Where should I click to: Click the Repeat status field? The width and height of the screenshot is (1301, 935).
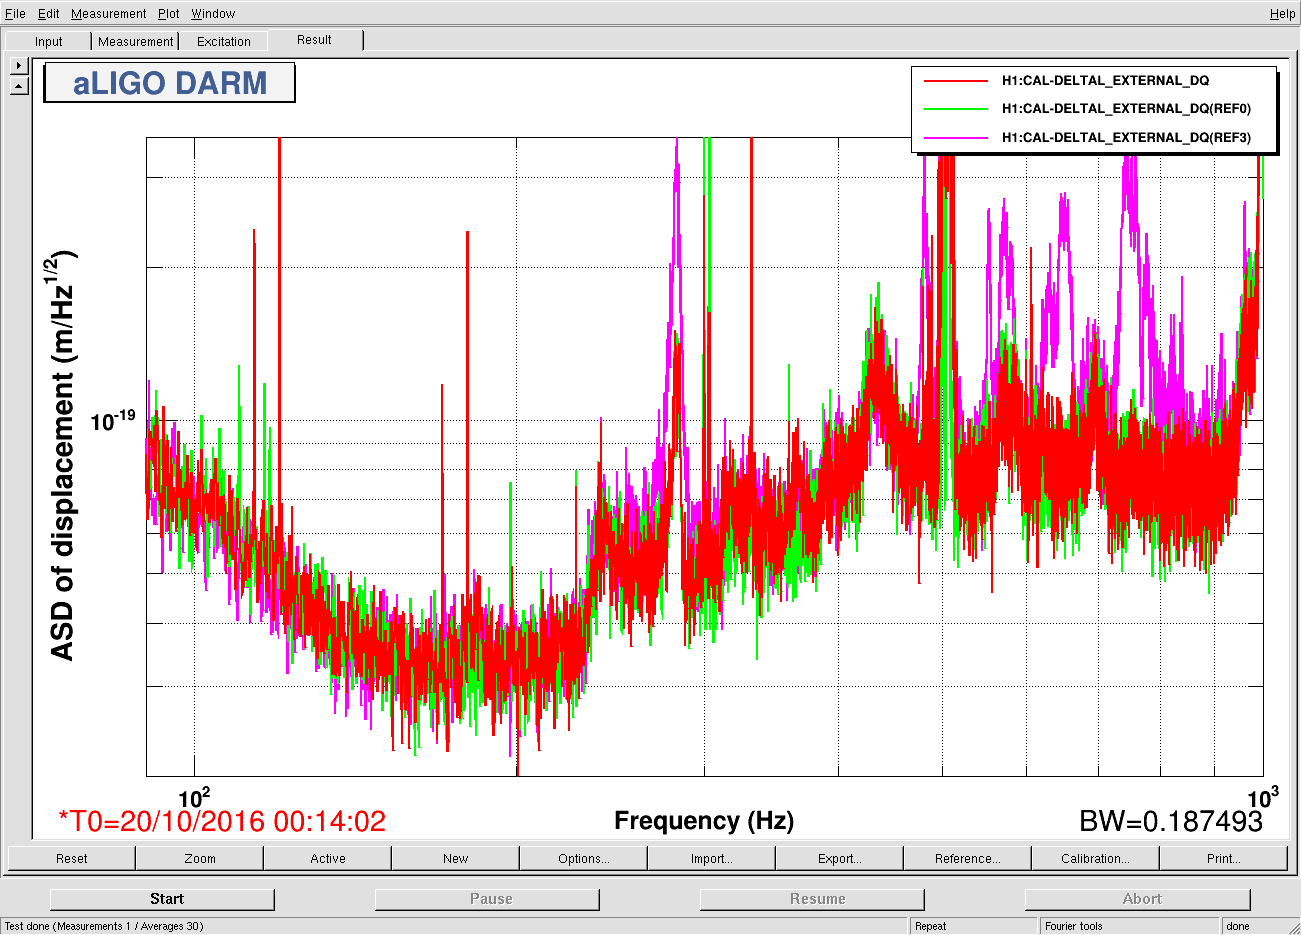point(974,926)
